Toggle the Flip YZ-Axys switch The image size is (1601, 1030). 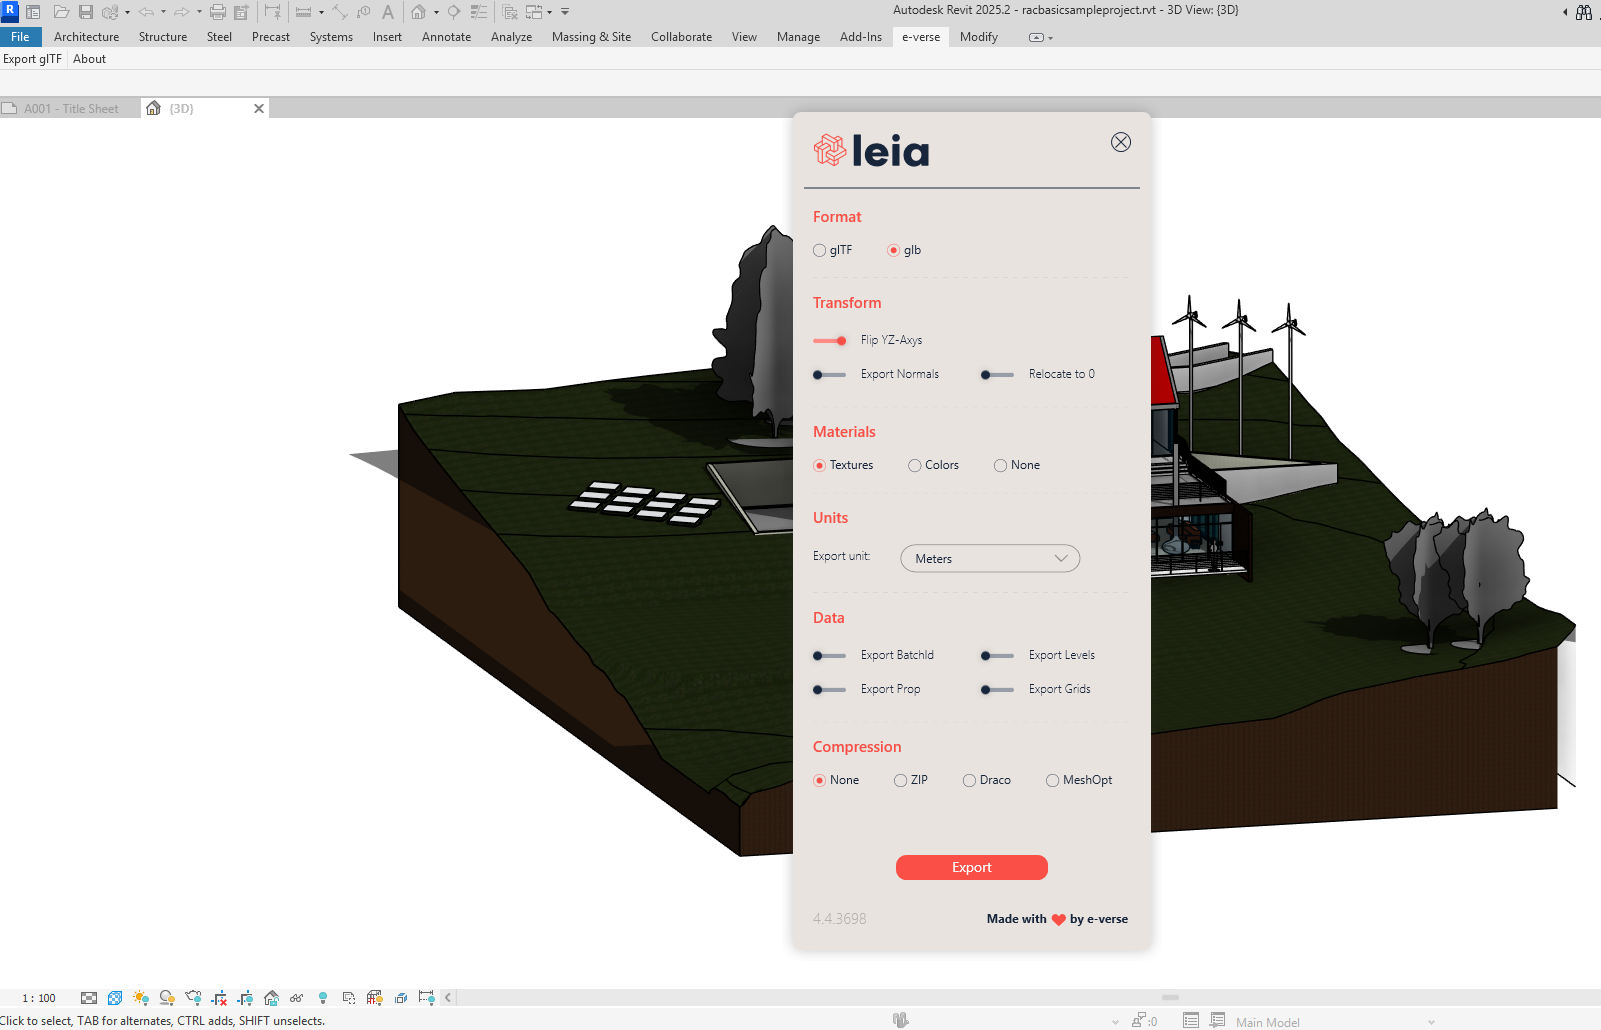tap(830, 341)
